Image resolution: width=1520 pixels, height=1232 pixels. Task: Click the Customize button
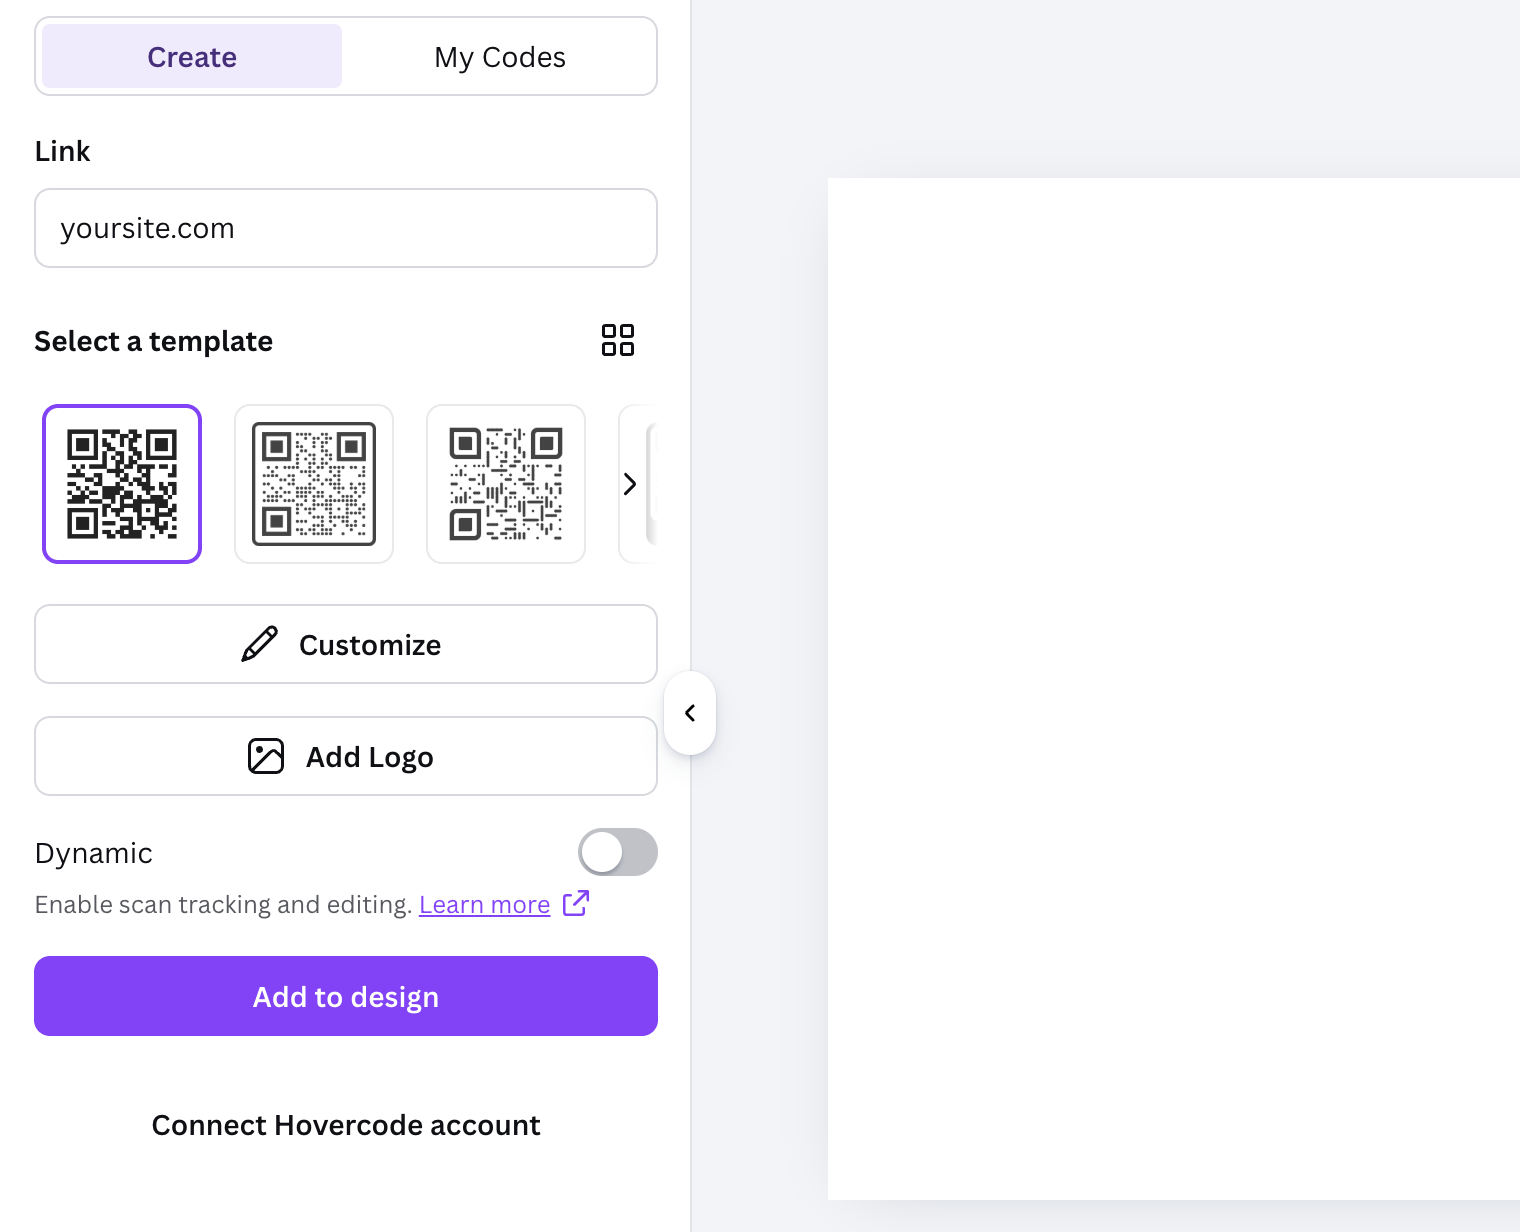[x=346, y=644]
